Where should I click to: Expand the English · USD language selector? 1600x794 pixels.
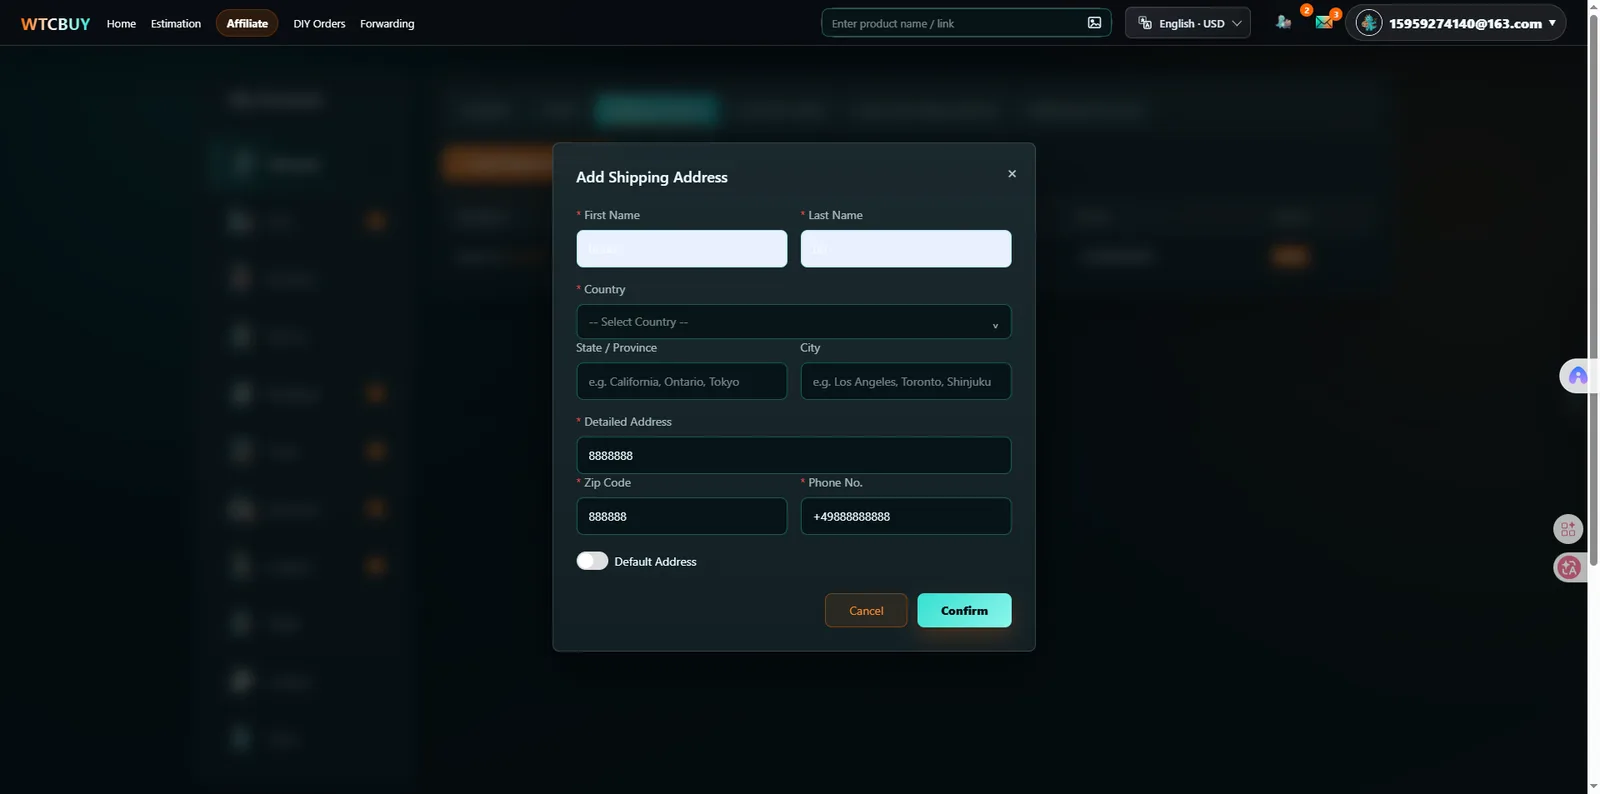coord(1188,23)
